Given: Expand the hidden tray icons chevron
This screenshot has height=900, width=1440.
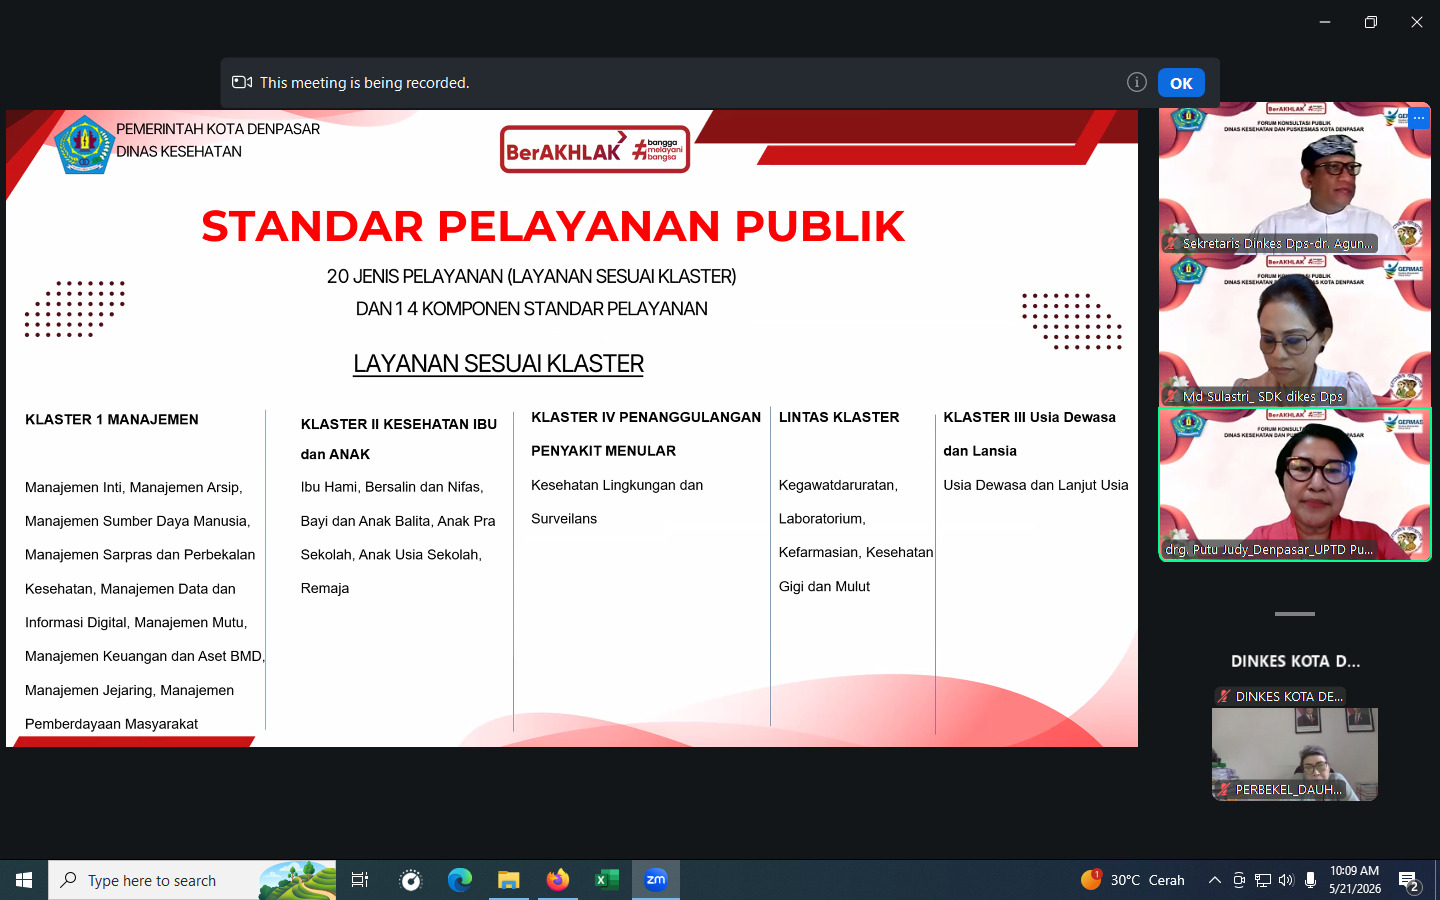Looking at the screenshot, I should tap(1214, 880).
